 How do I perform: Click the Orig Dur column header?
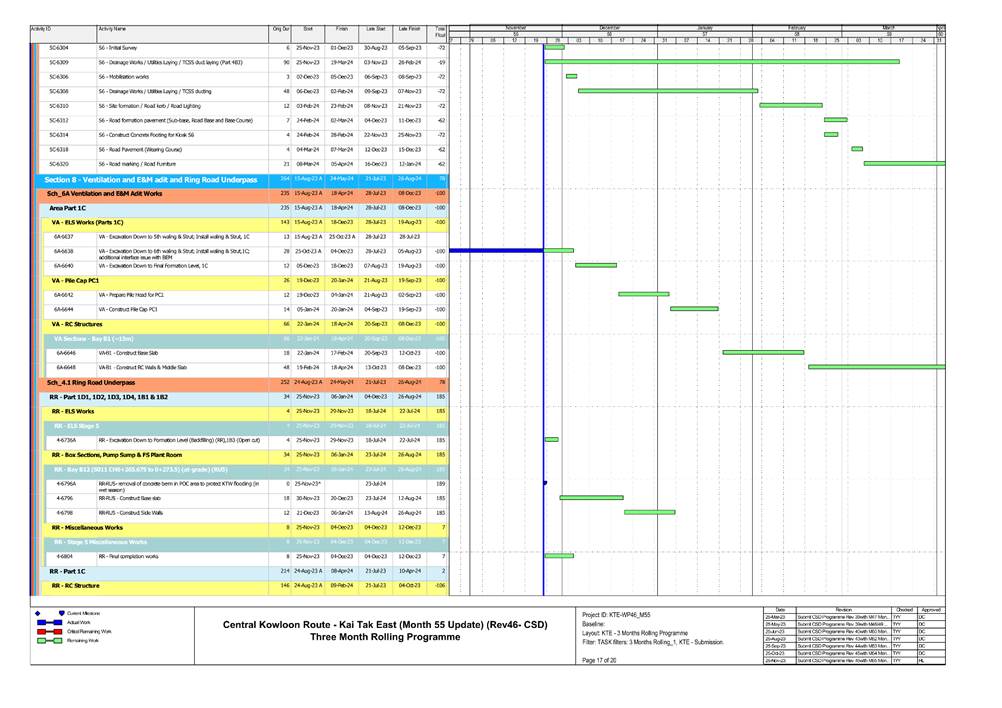(x=280, y=31)
